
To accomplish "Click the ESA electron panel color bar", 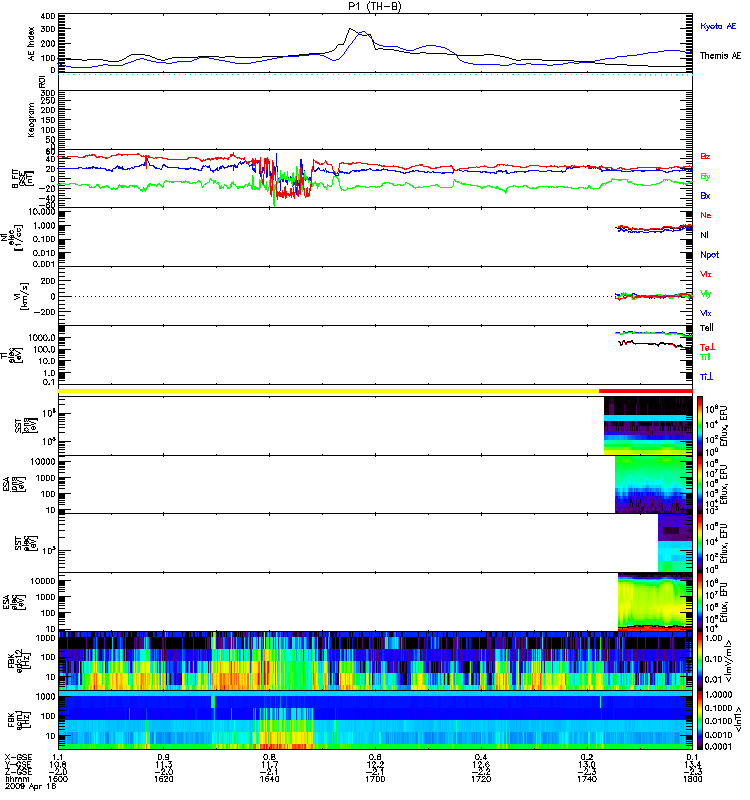I will tap(700, 602).
